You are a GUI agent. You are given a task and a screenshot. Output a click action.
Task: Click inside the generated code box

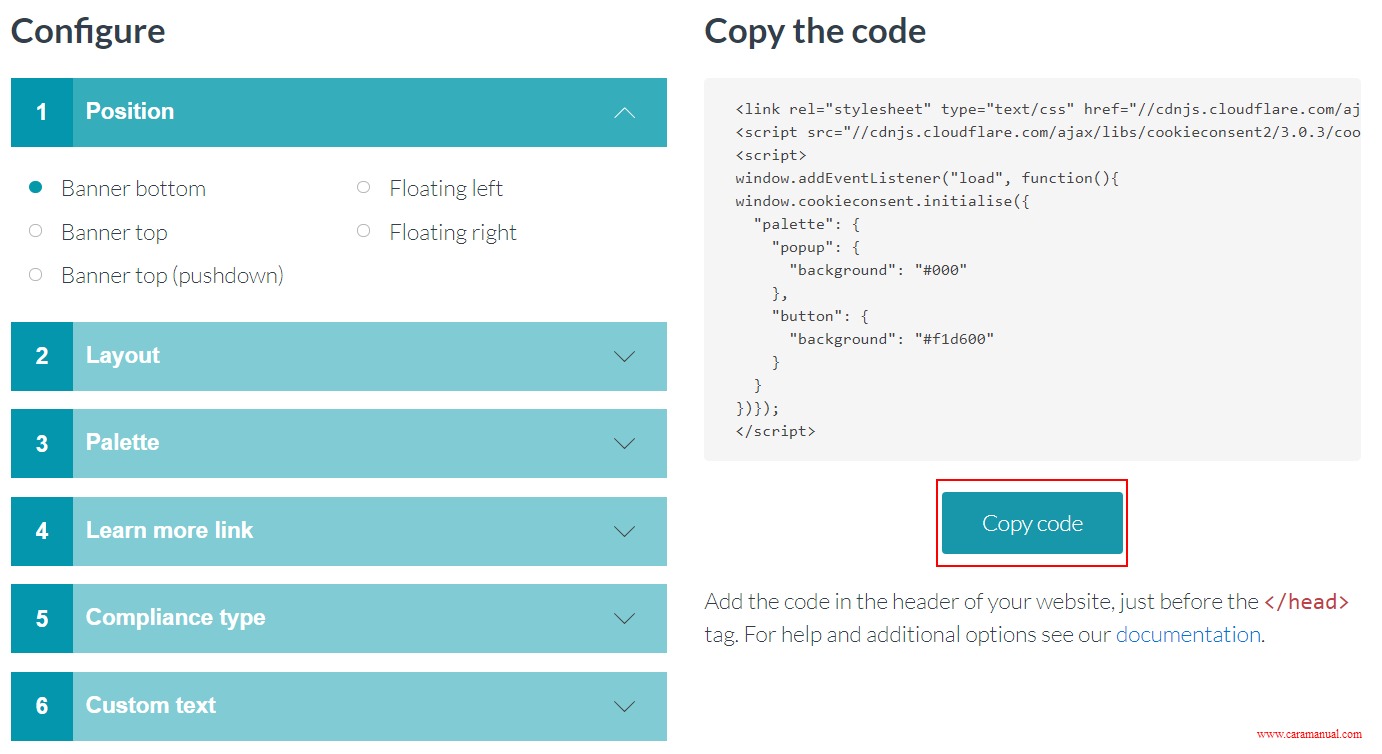coord(1032,269)
